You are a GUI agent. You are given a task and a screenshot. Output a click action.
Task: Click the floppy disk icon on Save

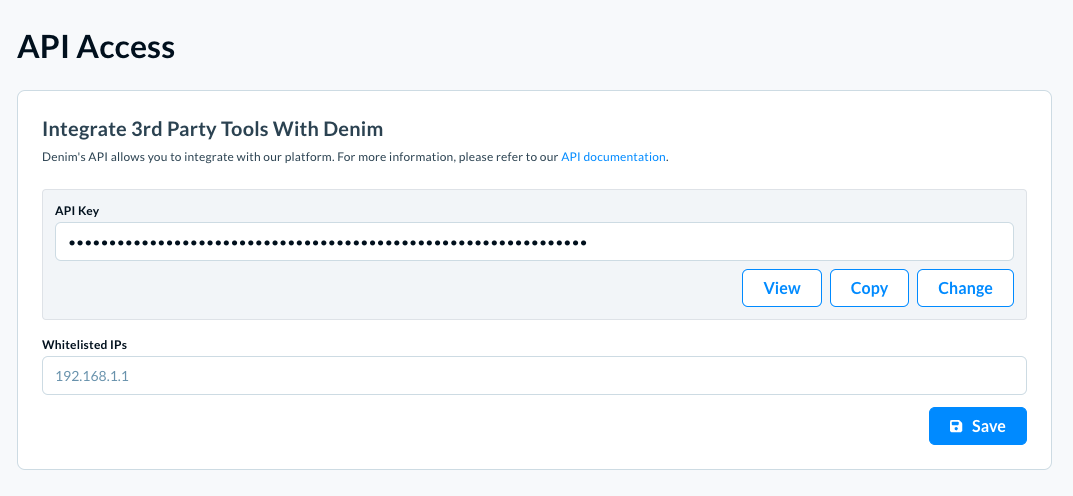(x=956, y=426)
